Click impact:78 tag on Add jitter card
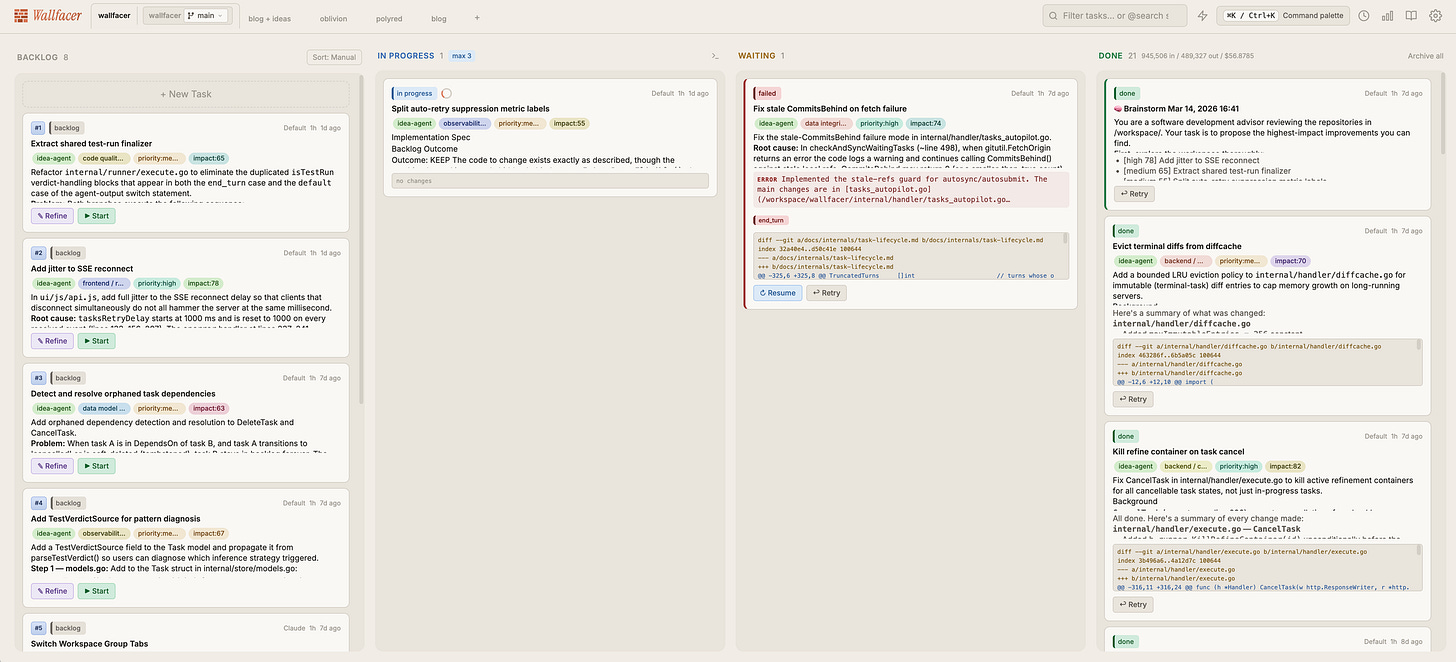 coord(203,283)
